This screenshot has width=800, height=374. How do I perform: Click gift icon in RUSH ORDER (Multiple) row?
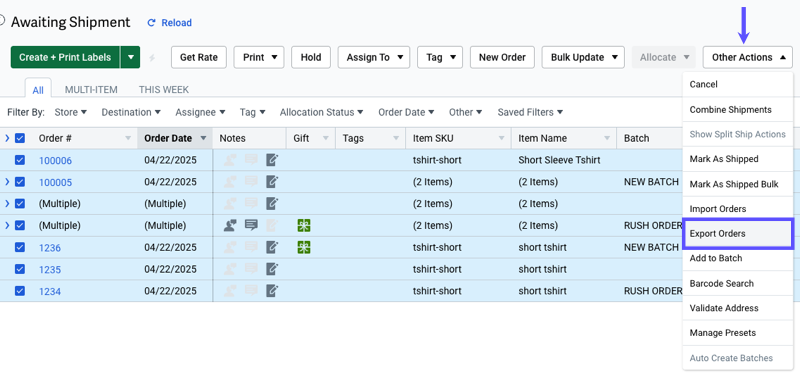pos(304,226)
